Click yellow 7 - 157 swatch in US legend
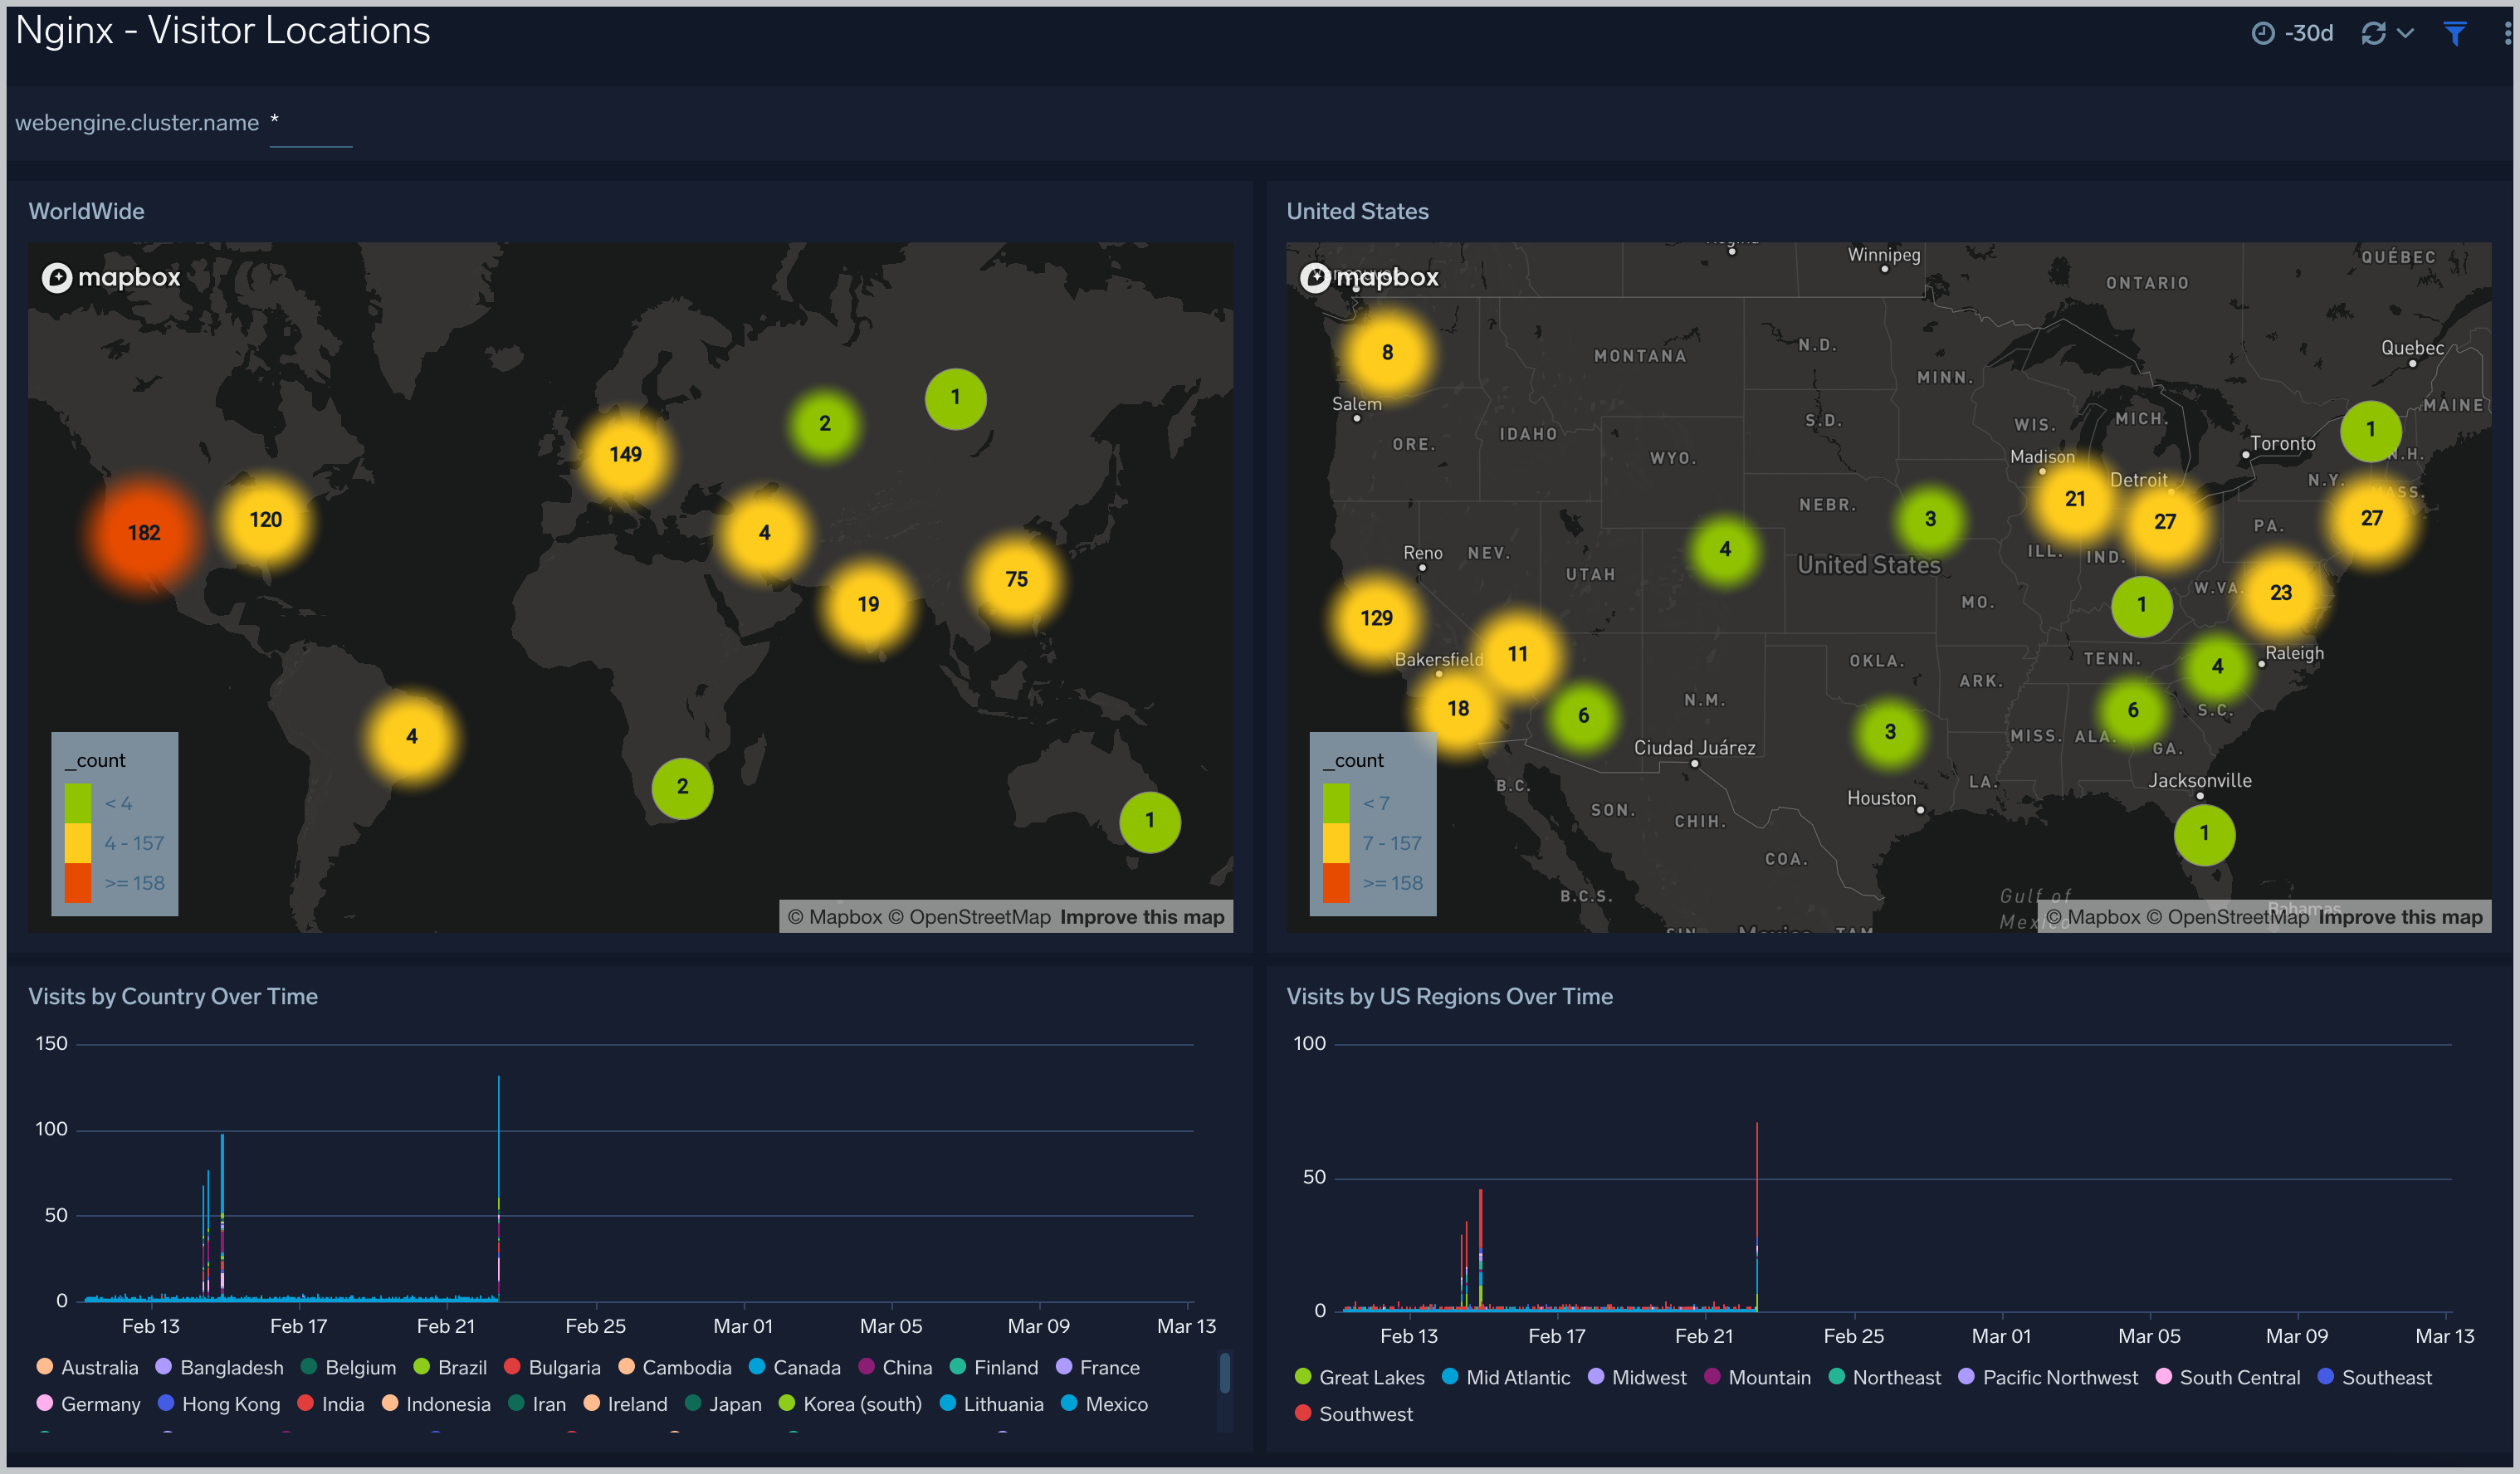2520x1474 pixels. click(1336, 843)
